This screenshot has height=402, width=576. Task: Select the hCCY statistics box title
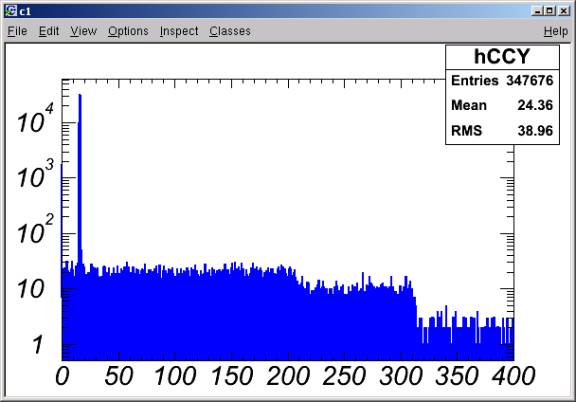click(502, 57)
